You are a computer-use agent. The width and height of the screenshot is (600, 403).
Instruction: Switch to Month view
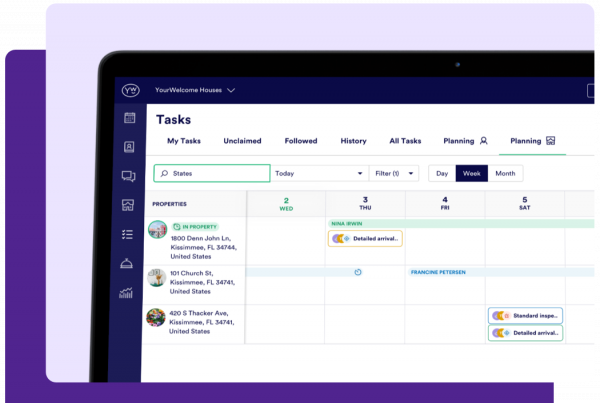point(505,173)
